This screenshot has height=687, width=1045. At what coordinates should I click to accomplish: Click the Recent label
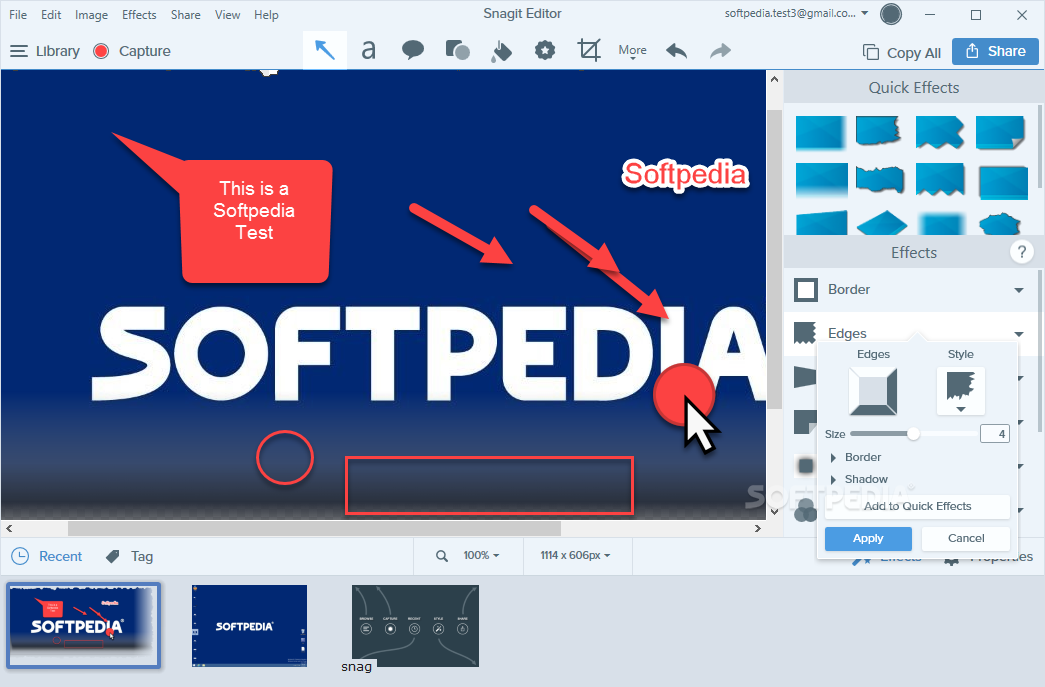(x=60, y=556)
